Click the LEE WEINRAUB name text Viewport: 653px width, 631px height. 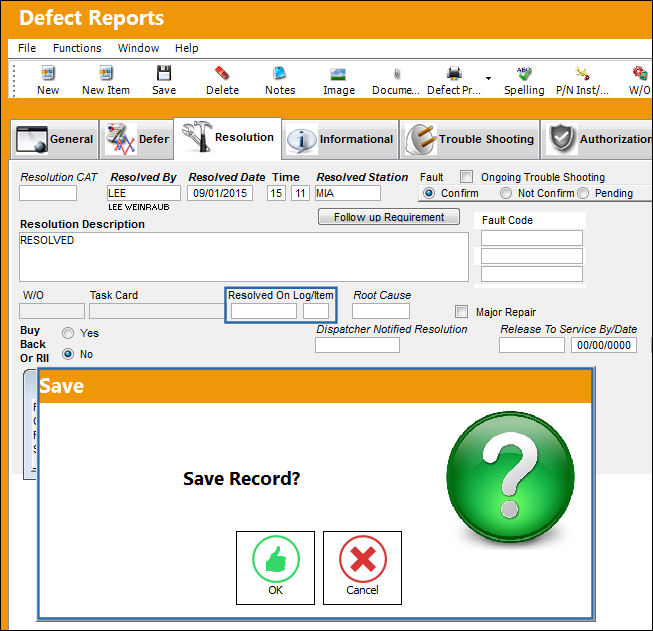[x=139, y=207]
